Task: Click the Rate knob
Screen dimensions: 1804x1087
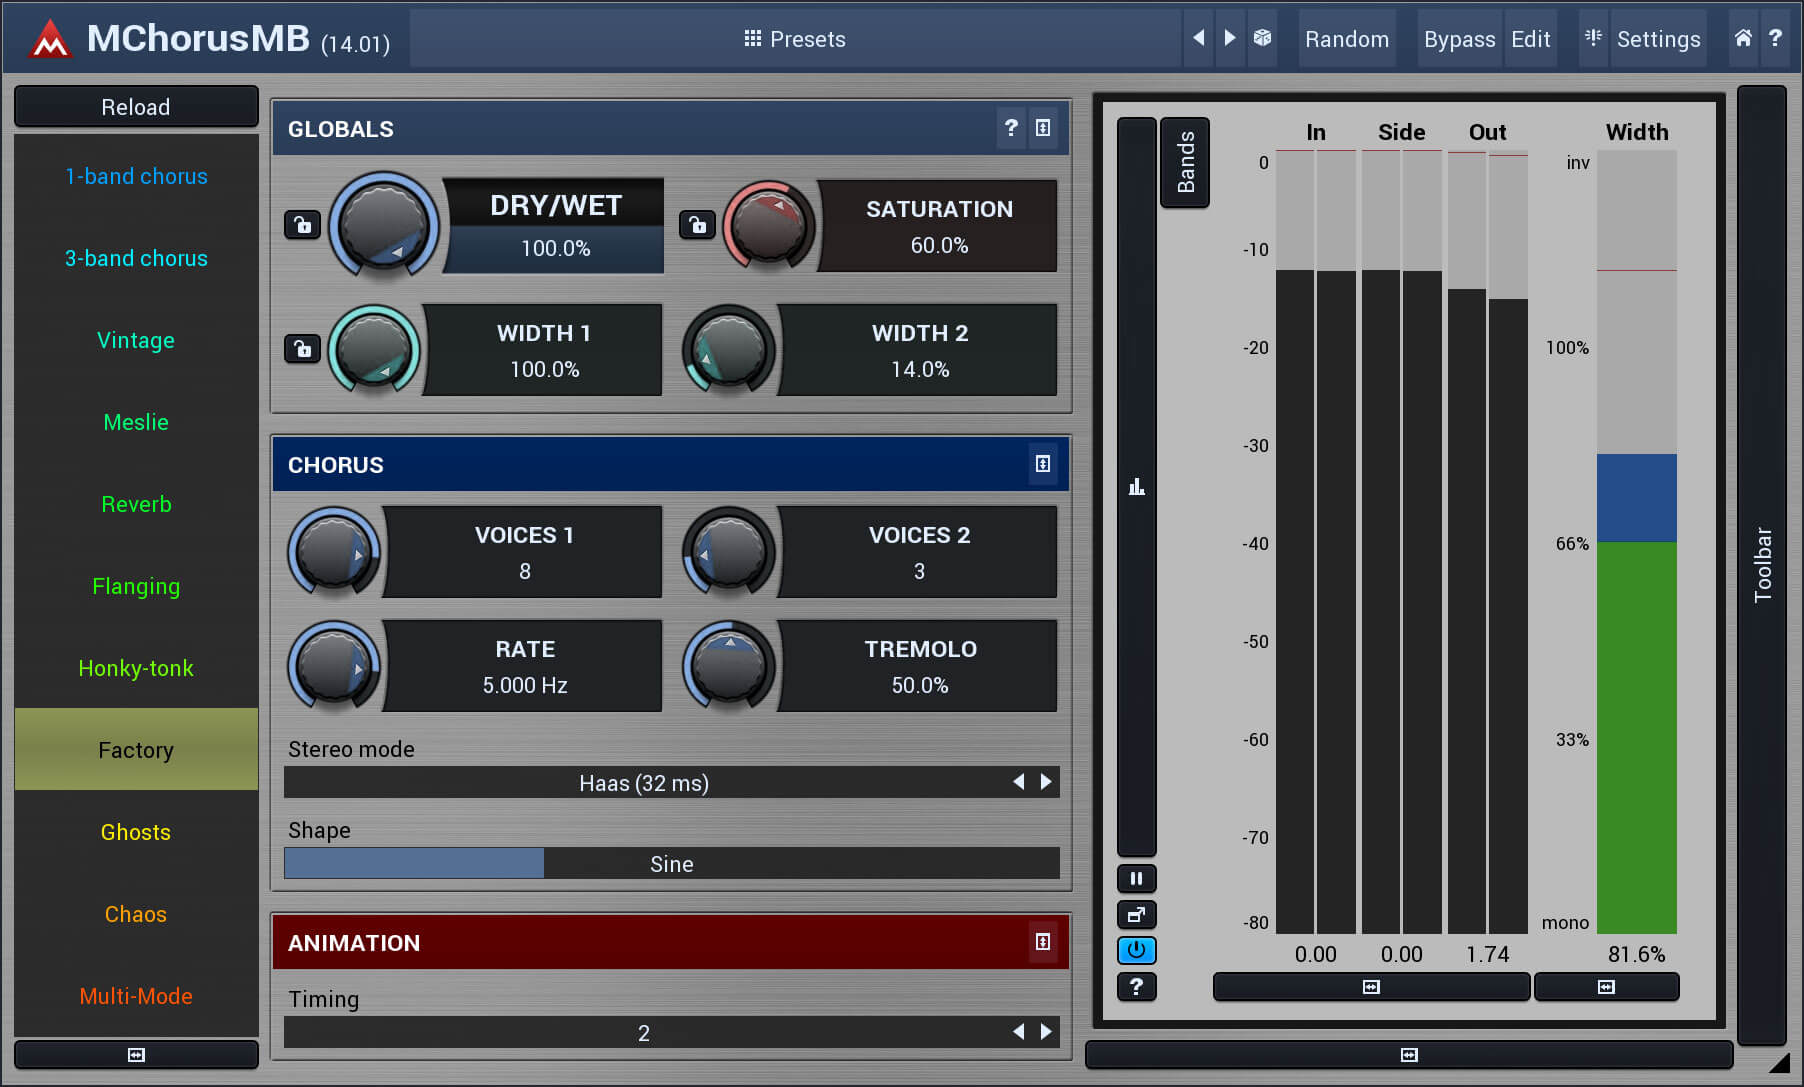Action: pos(334,665)
